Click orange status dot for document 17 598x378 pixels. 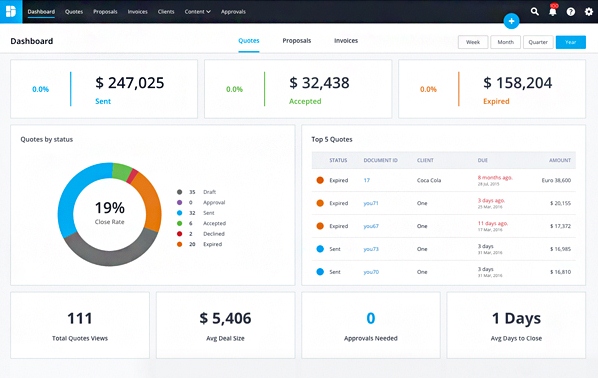[320, 180]
